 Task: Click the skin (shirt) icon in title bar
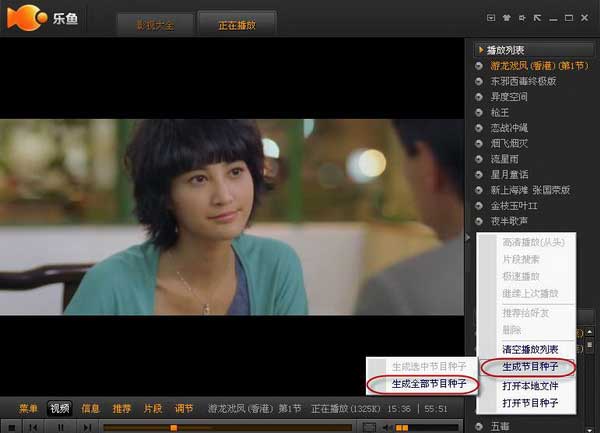click(506, 18)
